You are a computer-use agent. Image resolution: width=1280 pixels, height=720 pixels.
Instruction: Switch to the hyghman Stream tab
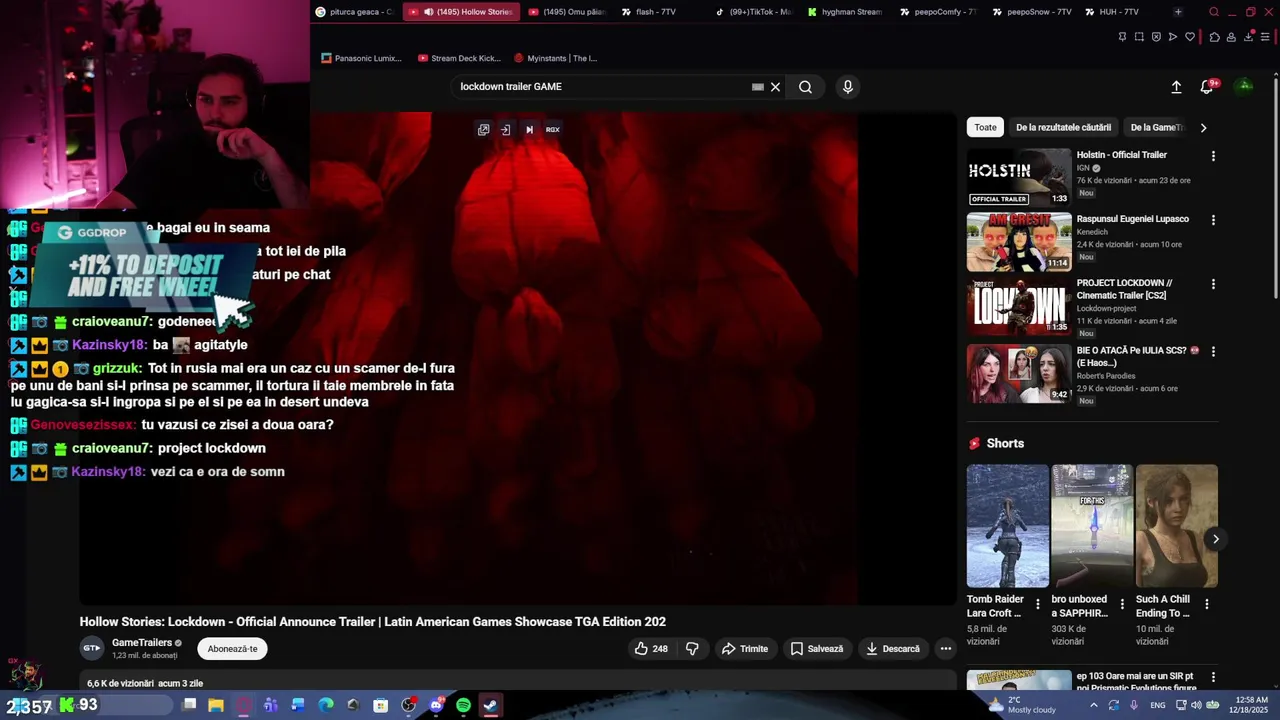[x=845, y=12]
